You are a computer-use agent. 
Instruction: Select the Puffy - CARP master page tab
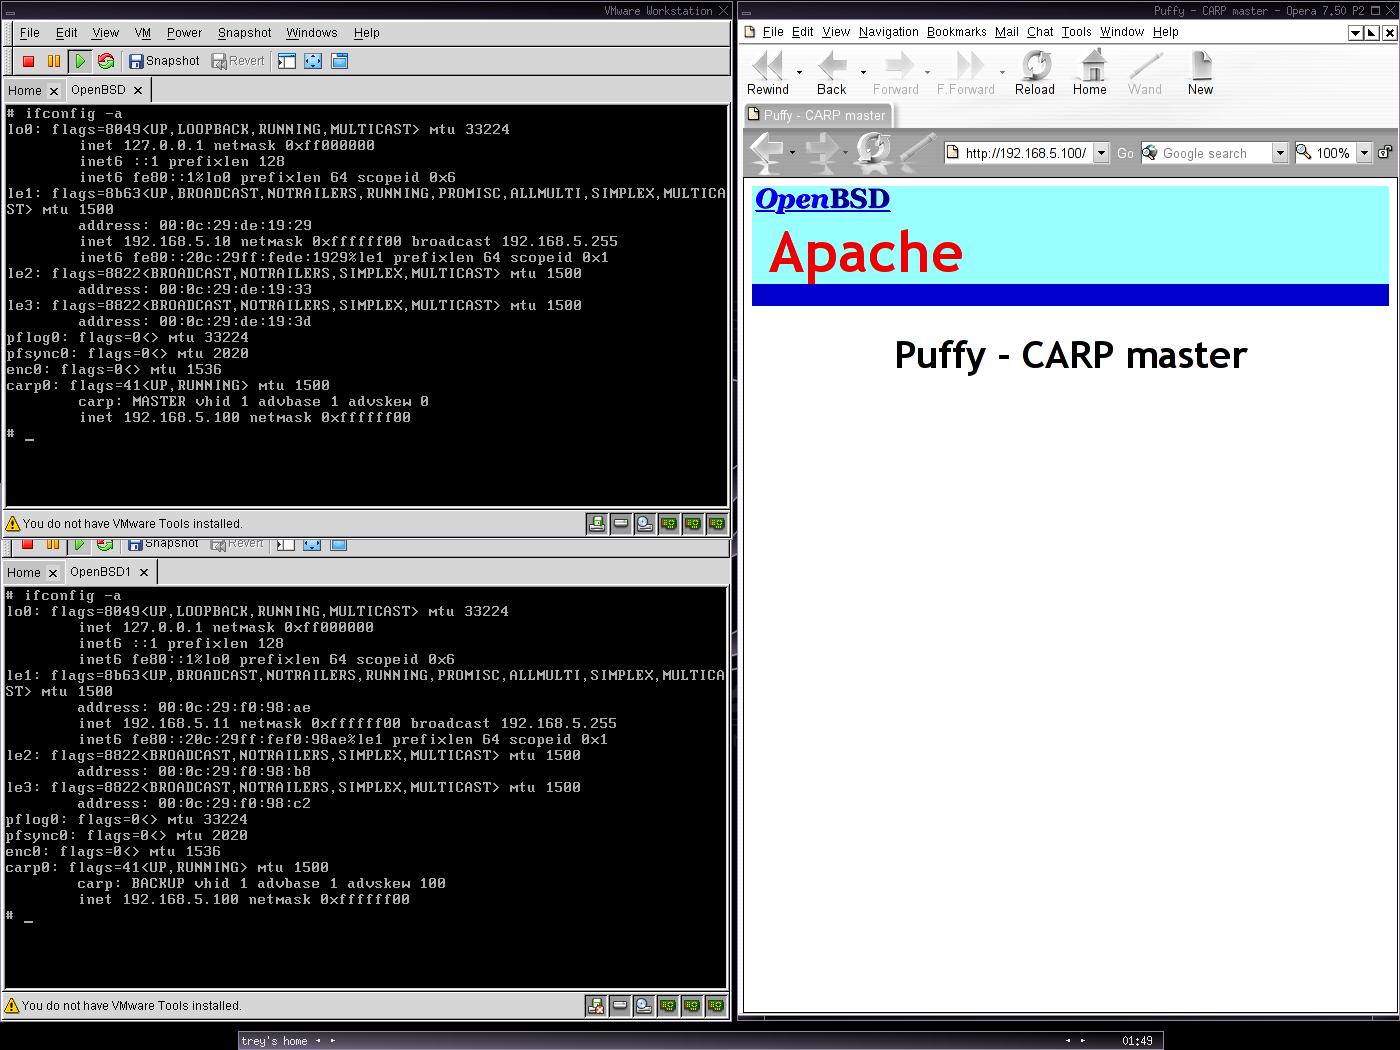(818, 115)
